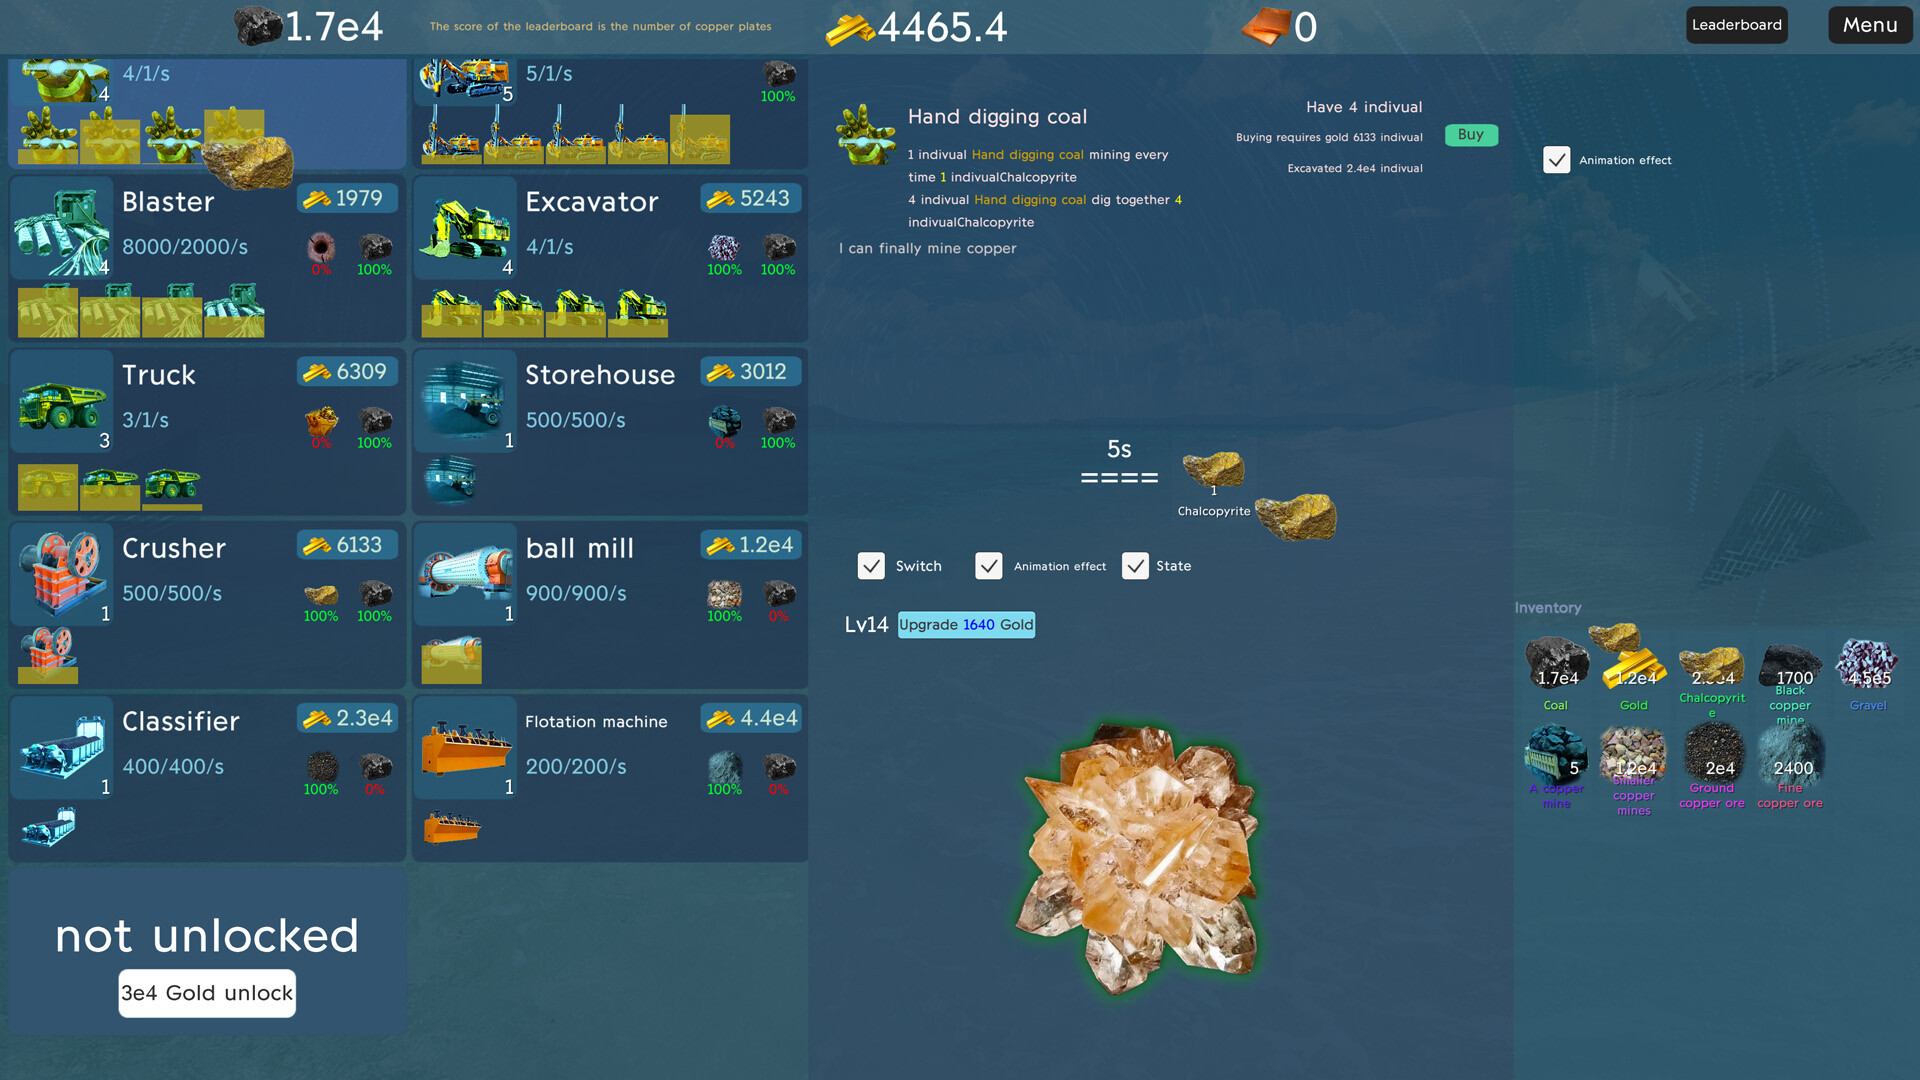
Task: Toggle the State checkbox
Action: coord(1135,566)
